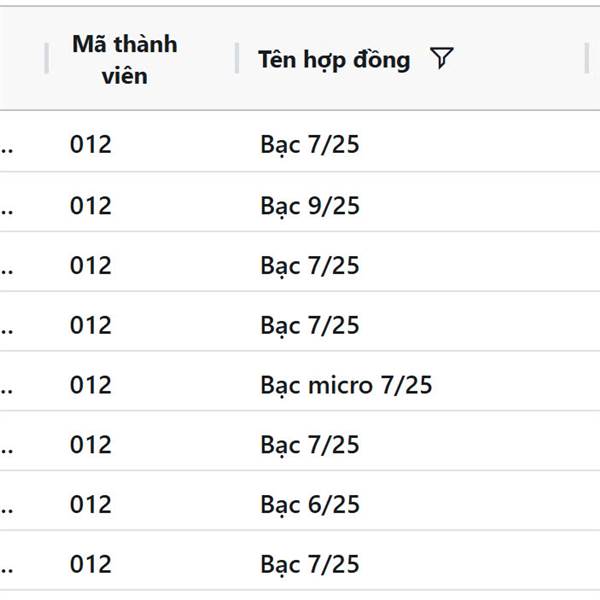Sort by Mã thành viên header
600x600 pixels.
pyautogui.click(x=125, y=59)
